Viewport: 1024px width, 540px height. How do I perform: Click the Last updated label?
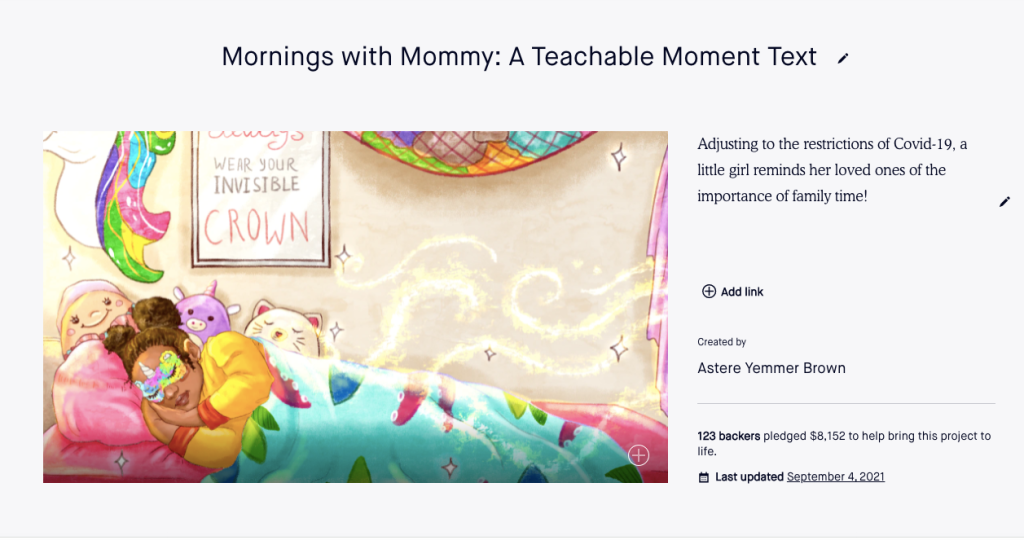[x=749, y=477]
